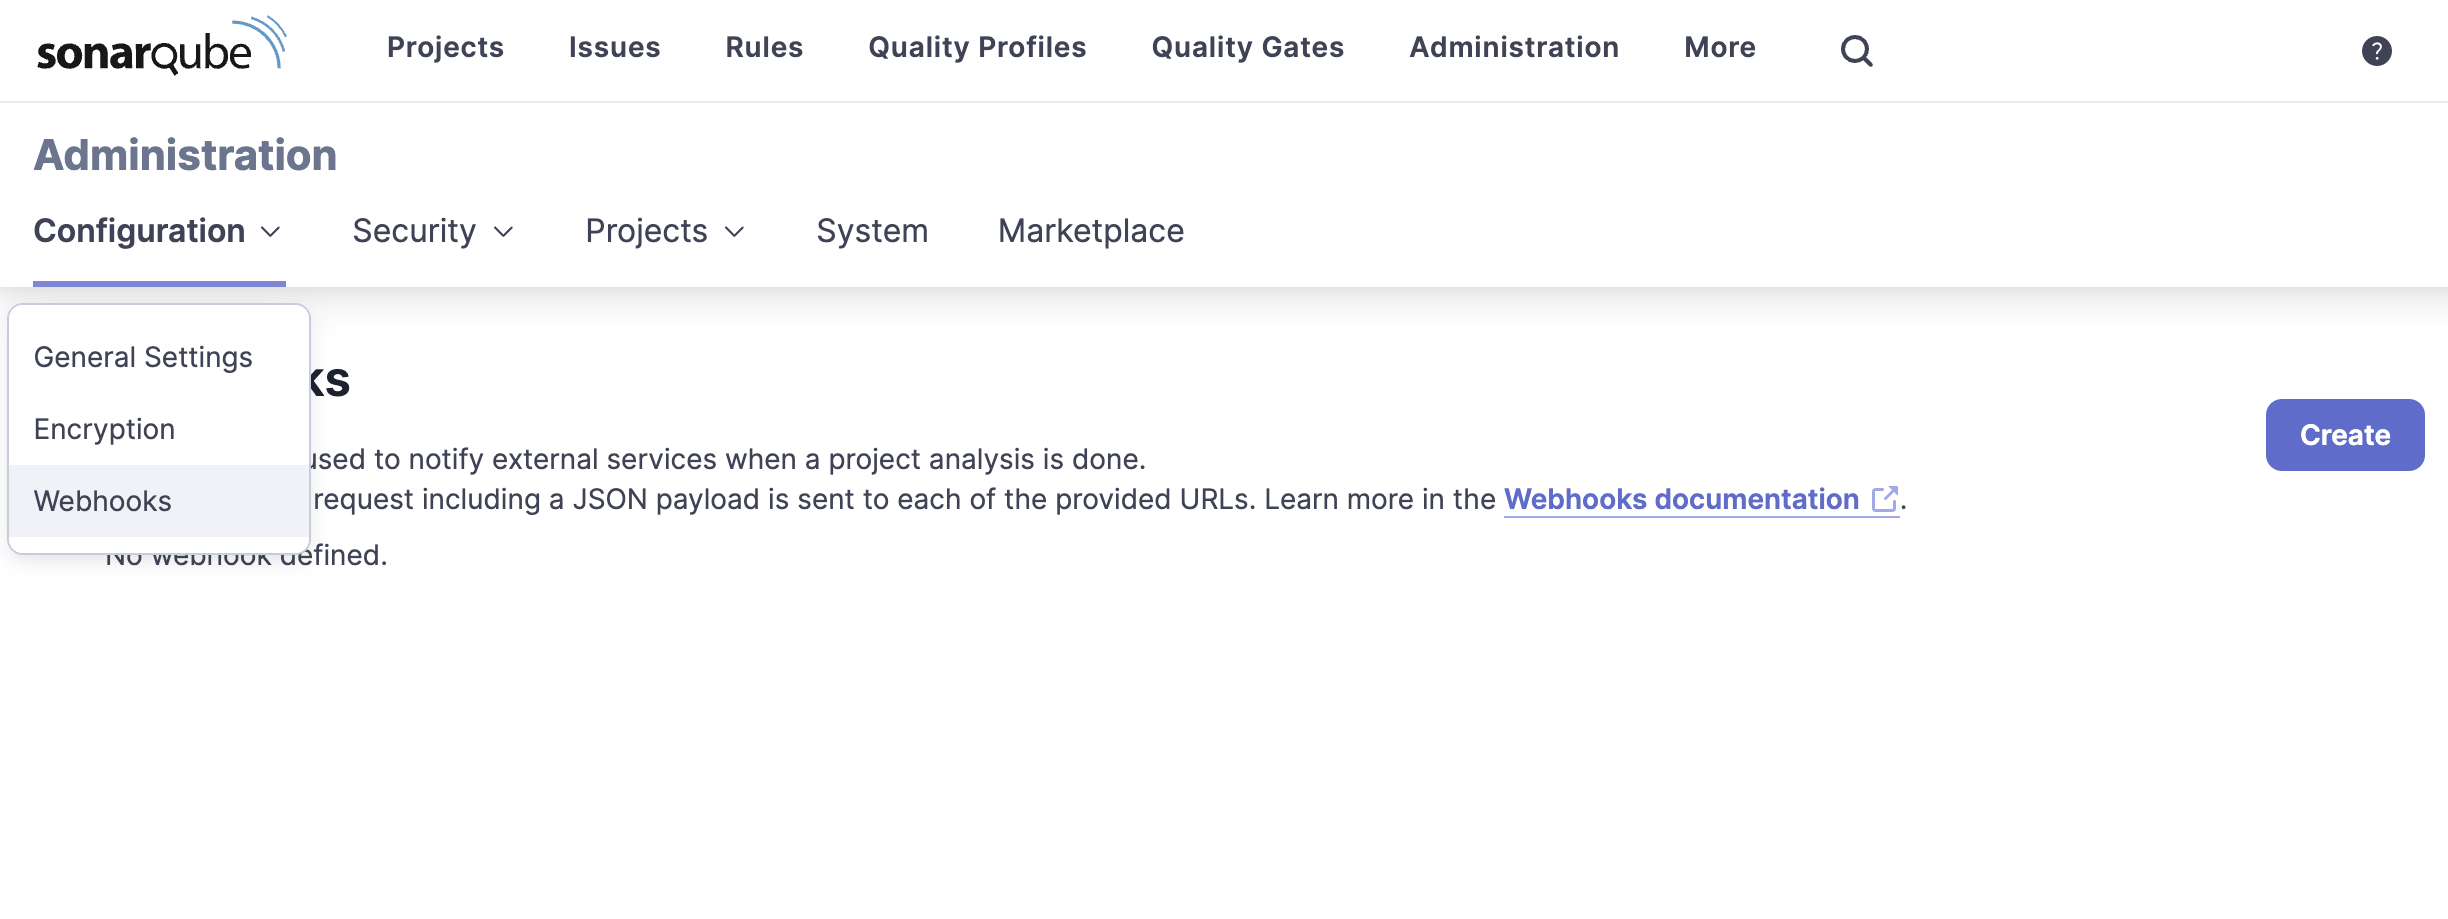Switch to the Marketplace tab

pos(1091,231)
